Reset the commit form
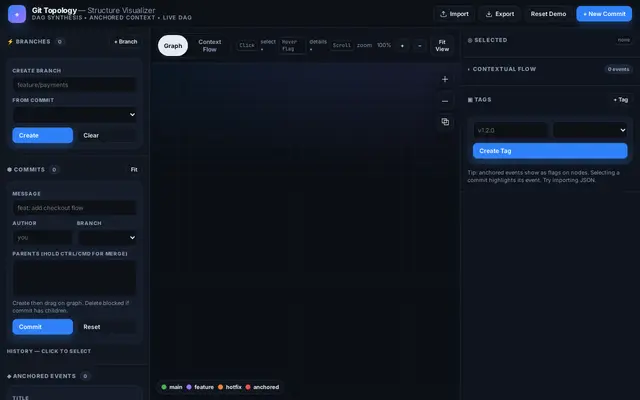The image size is (640, 400). (x=106, y=327)
